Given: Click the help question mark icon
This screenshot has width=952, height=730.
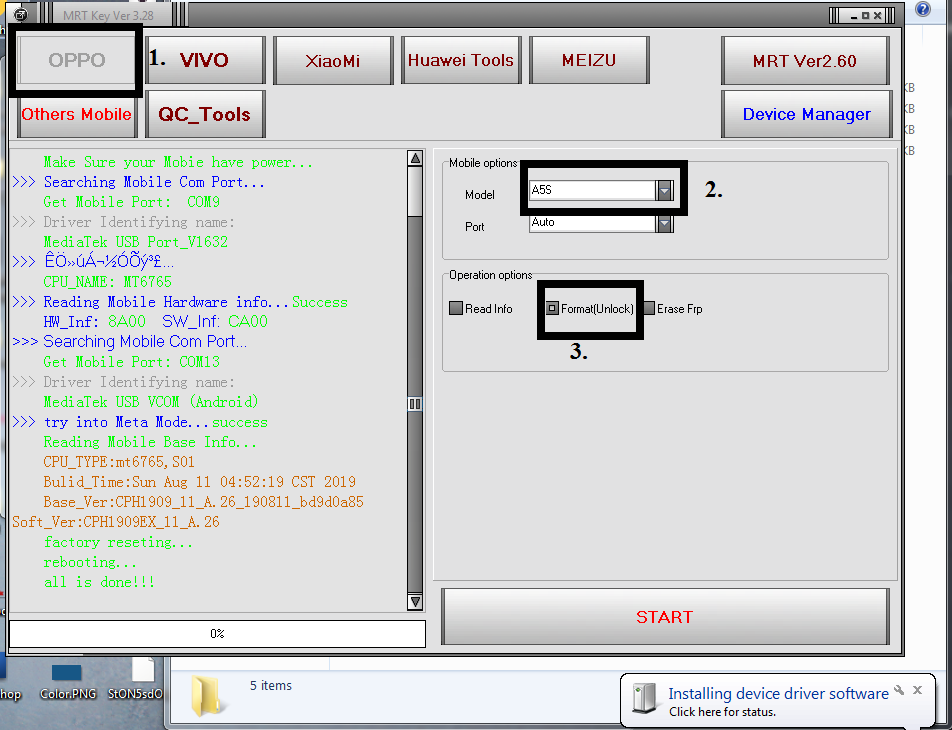Looking at the screenshot, I should [x=923, y=9].
